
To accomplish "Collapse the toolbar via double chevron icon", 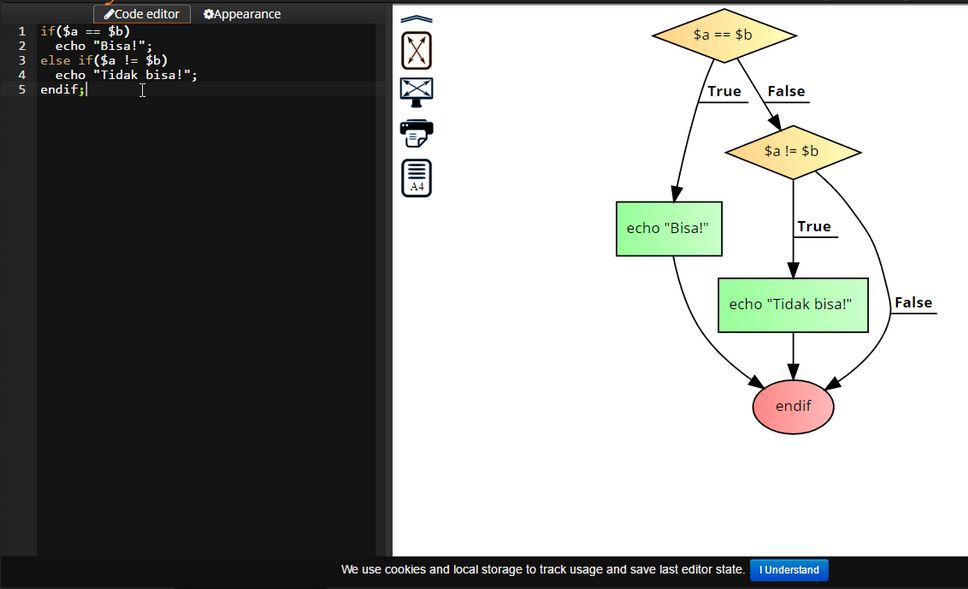I will 414,17.
